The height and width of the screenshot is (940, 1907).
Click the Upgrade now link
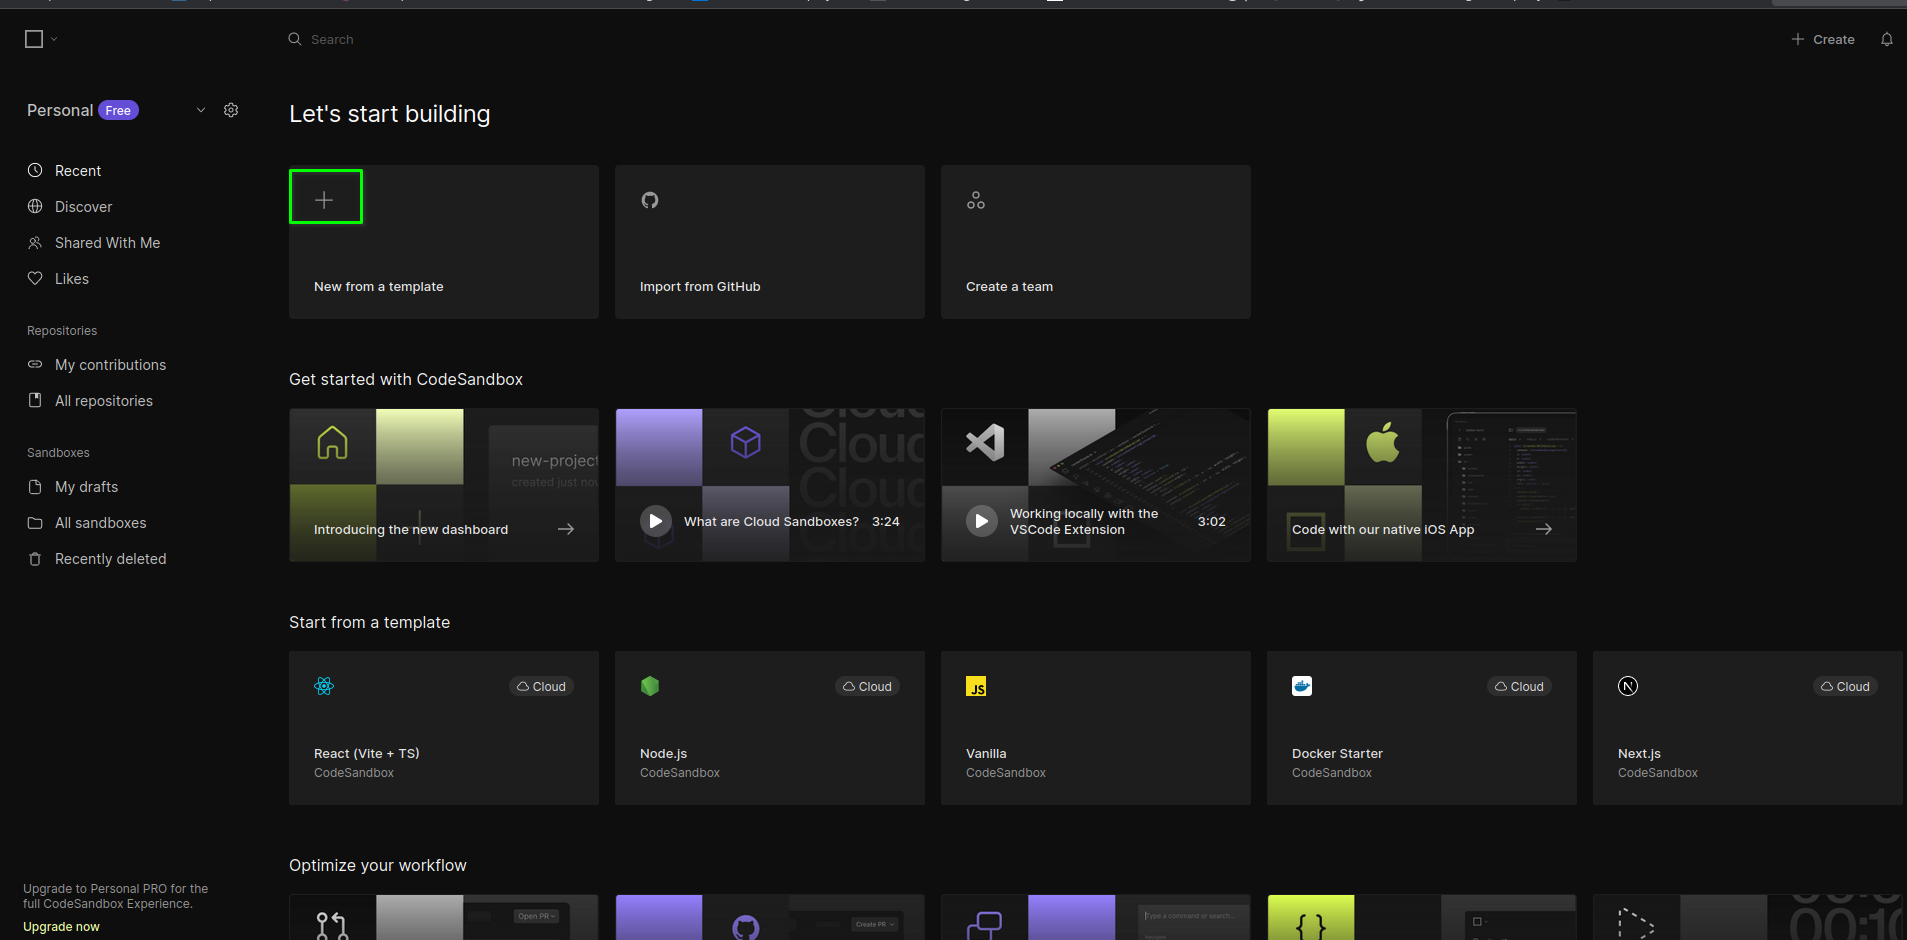pyautogui.click(x=61, y=927)
